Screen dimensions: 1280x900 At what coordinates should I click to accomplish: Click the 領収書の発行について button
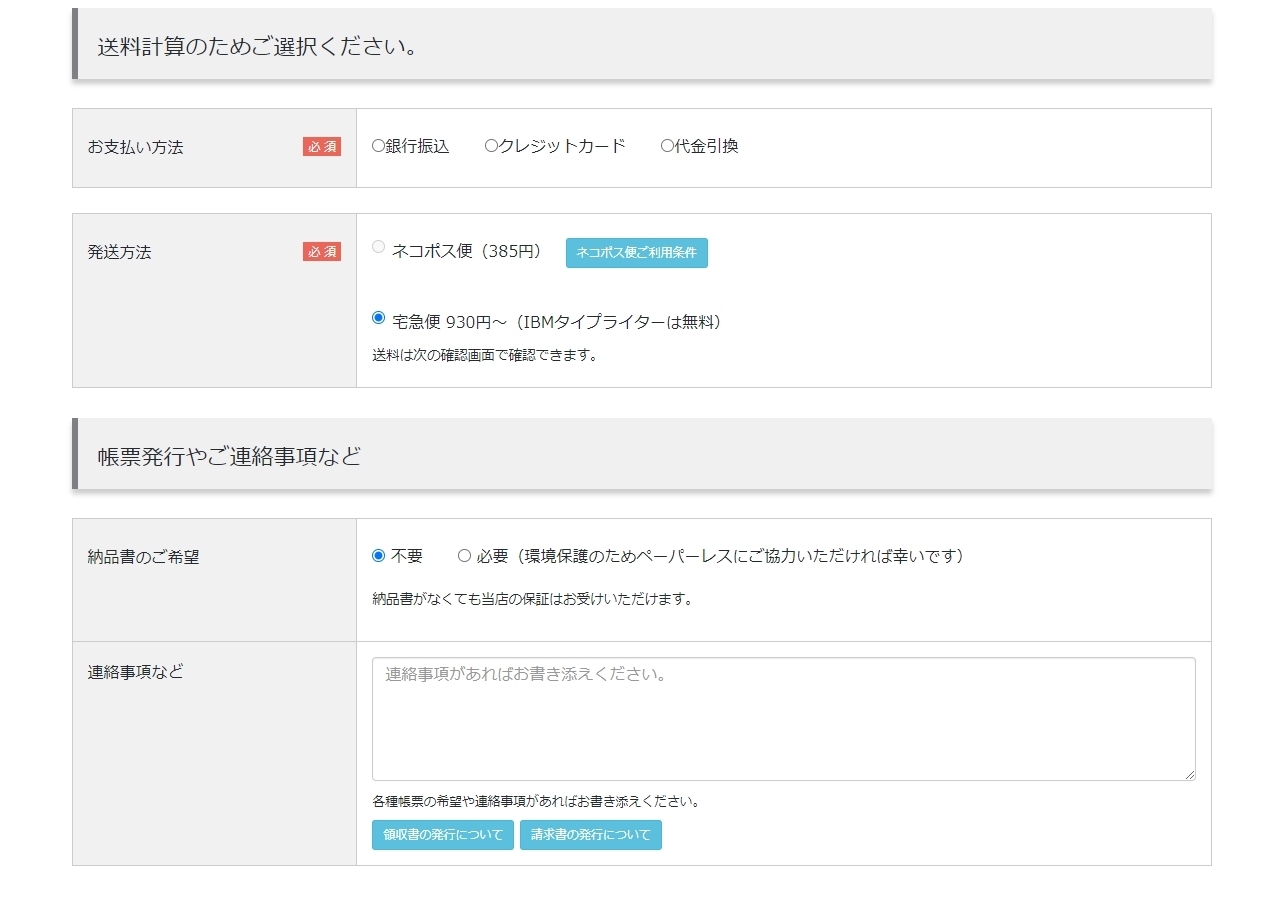442,835
